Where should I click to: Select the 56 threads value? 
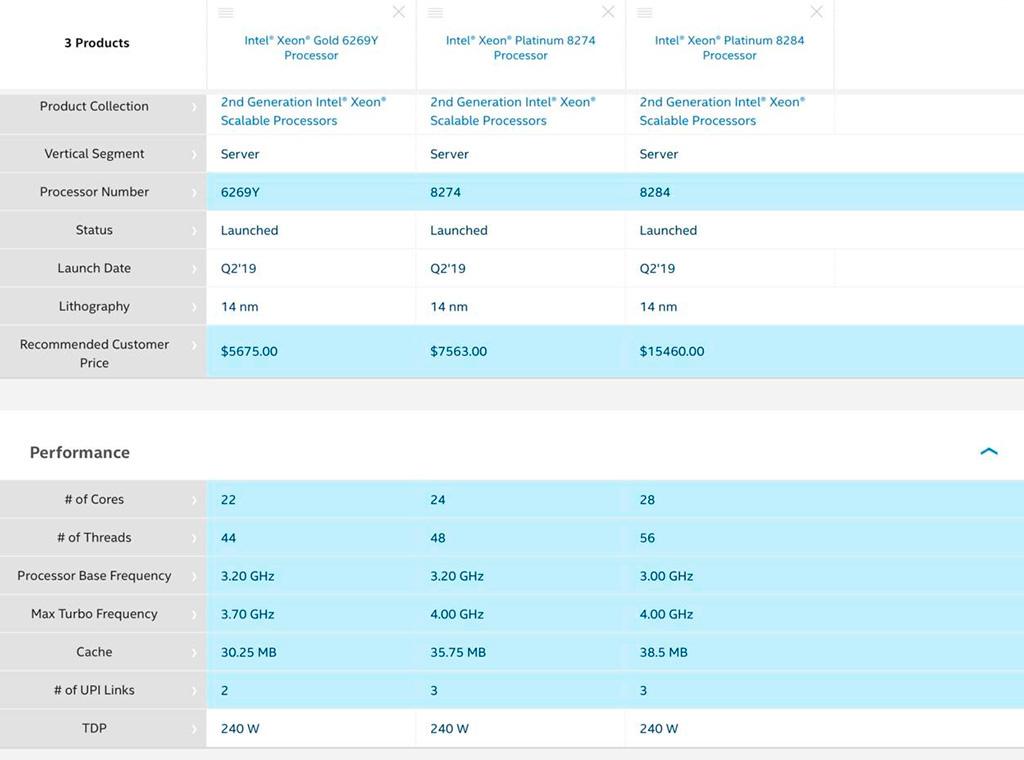coord(647,538)
